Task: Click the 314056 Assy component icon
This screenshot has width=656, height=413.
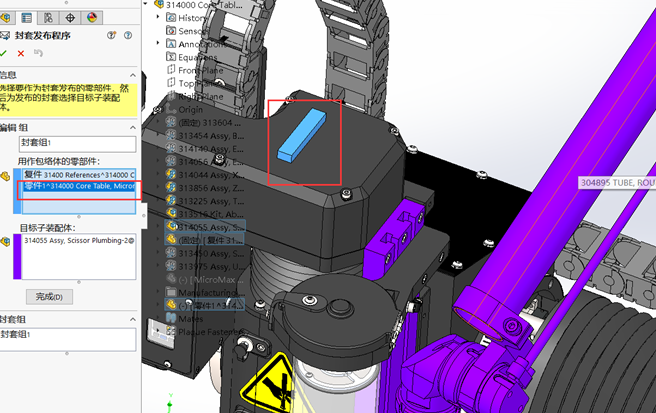Action: [171, 161]
